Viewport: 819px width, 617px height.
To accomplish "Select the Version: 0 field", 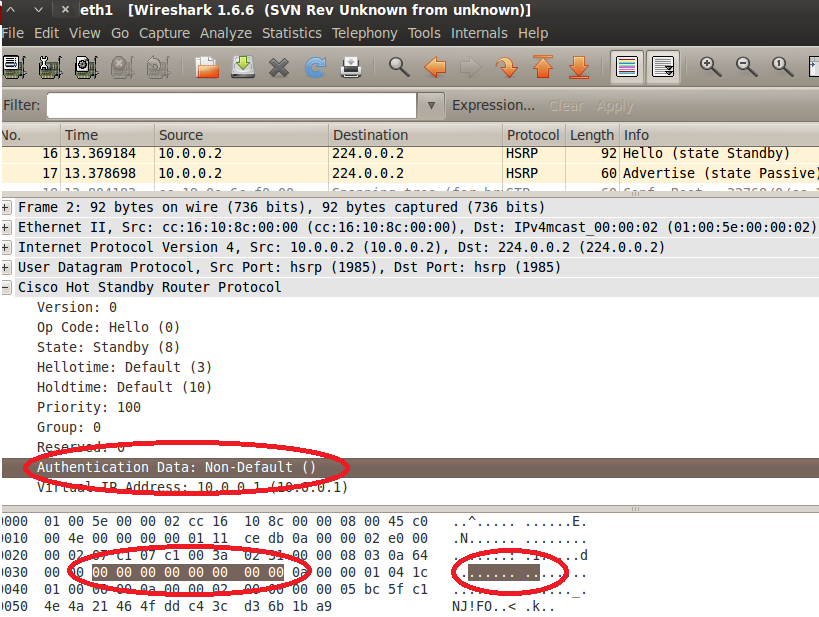I will [x=77, y=307].
